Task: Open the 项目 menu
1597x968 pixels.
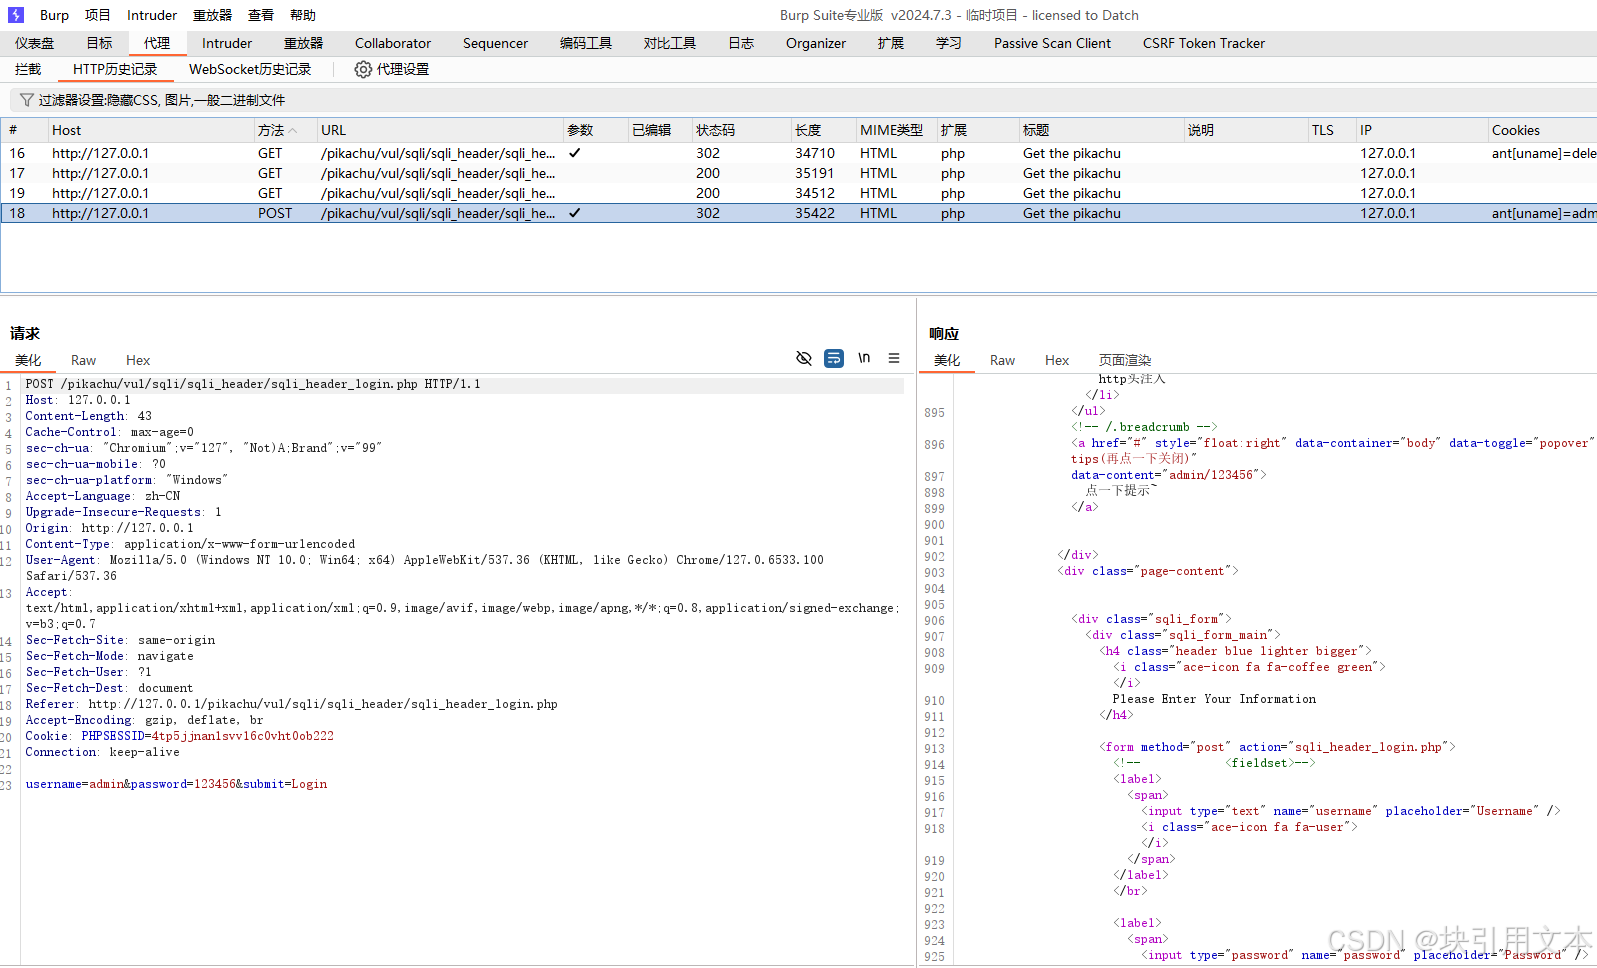Action: (x=98, y=15)
